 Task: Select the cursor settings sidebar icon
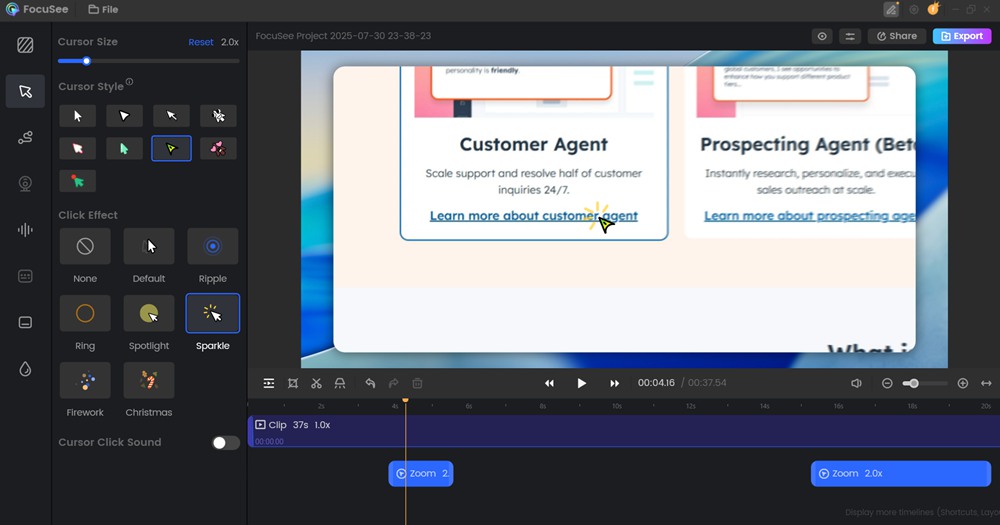click(x=25, y=91)
